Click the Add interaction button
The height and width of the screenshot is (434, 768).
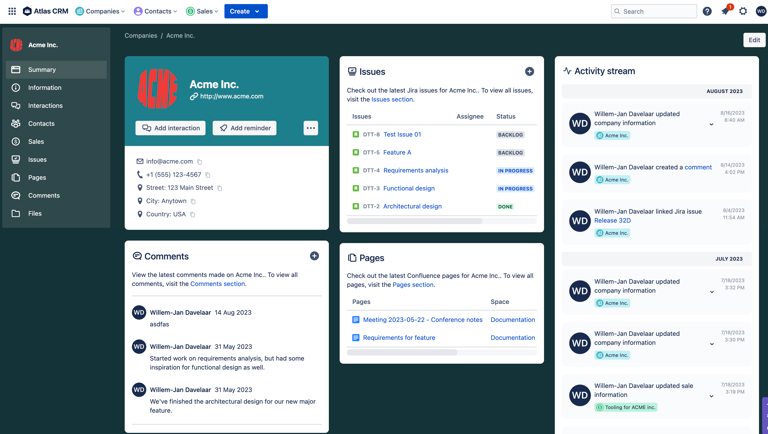[170, 128]
